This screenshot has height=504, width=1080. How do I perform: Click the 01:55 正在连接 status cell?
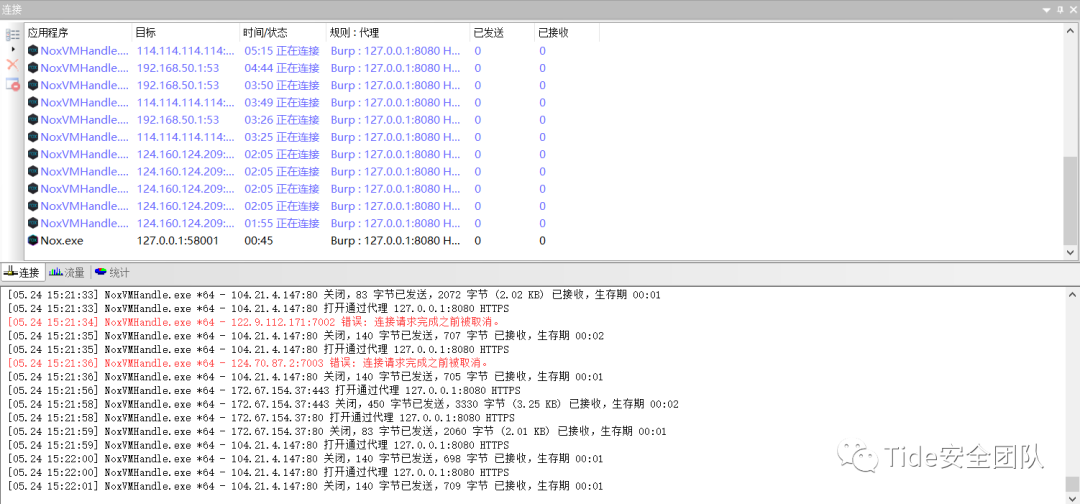click(282, 223)
